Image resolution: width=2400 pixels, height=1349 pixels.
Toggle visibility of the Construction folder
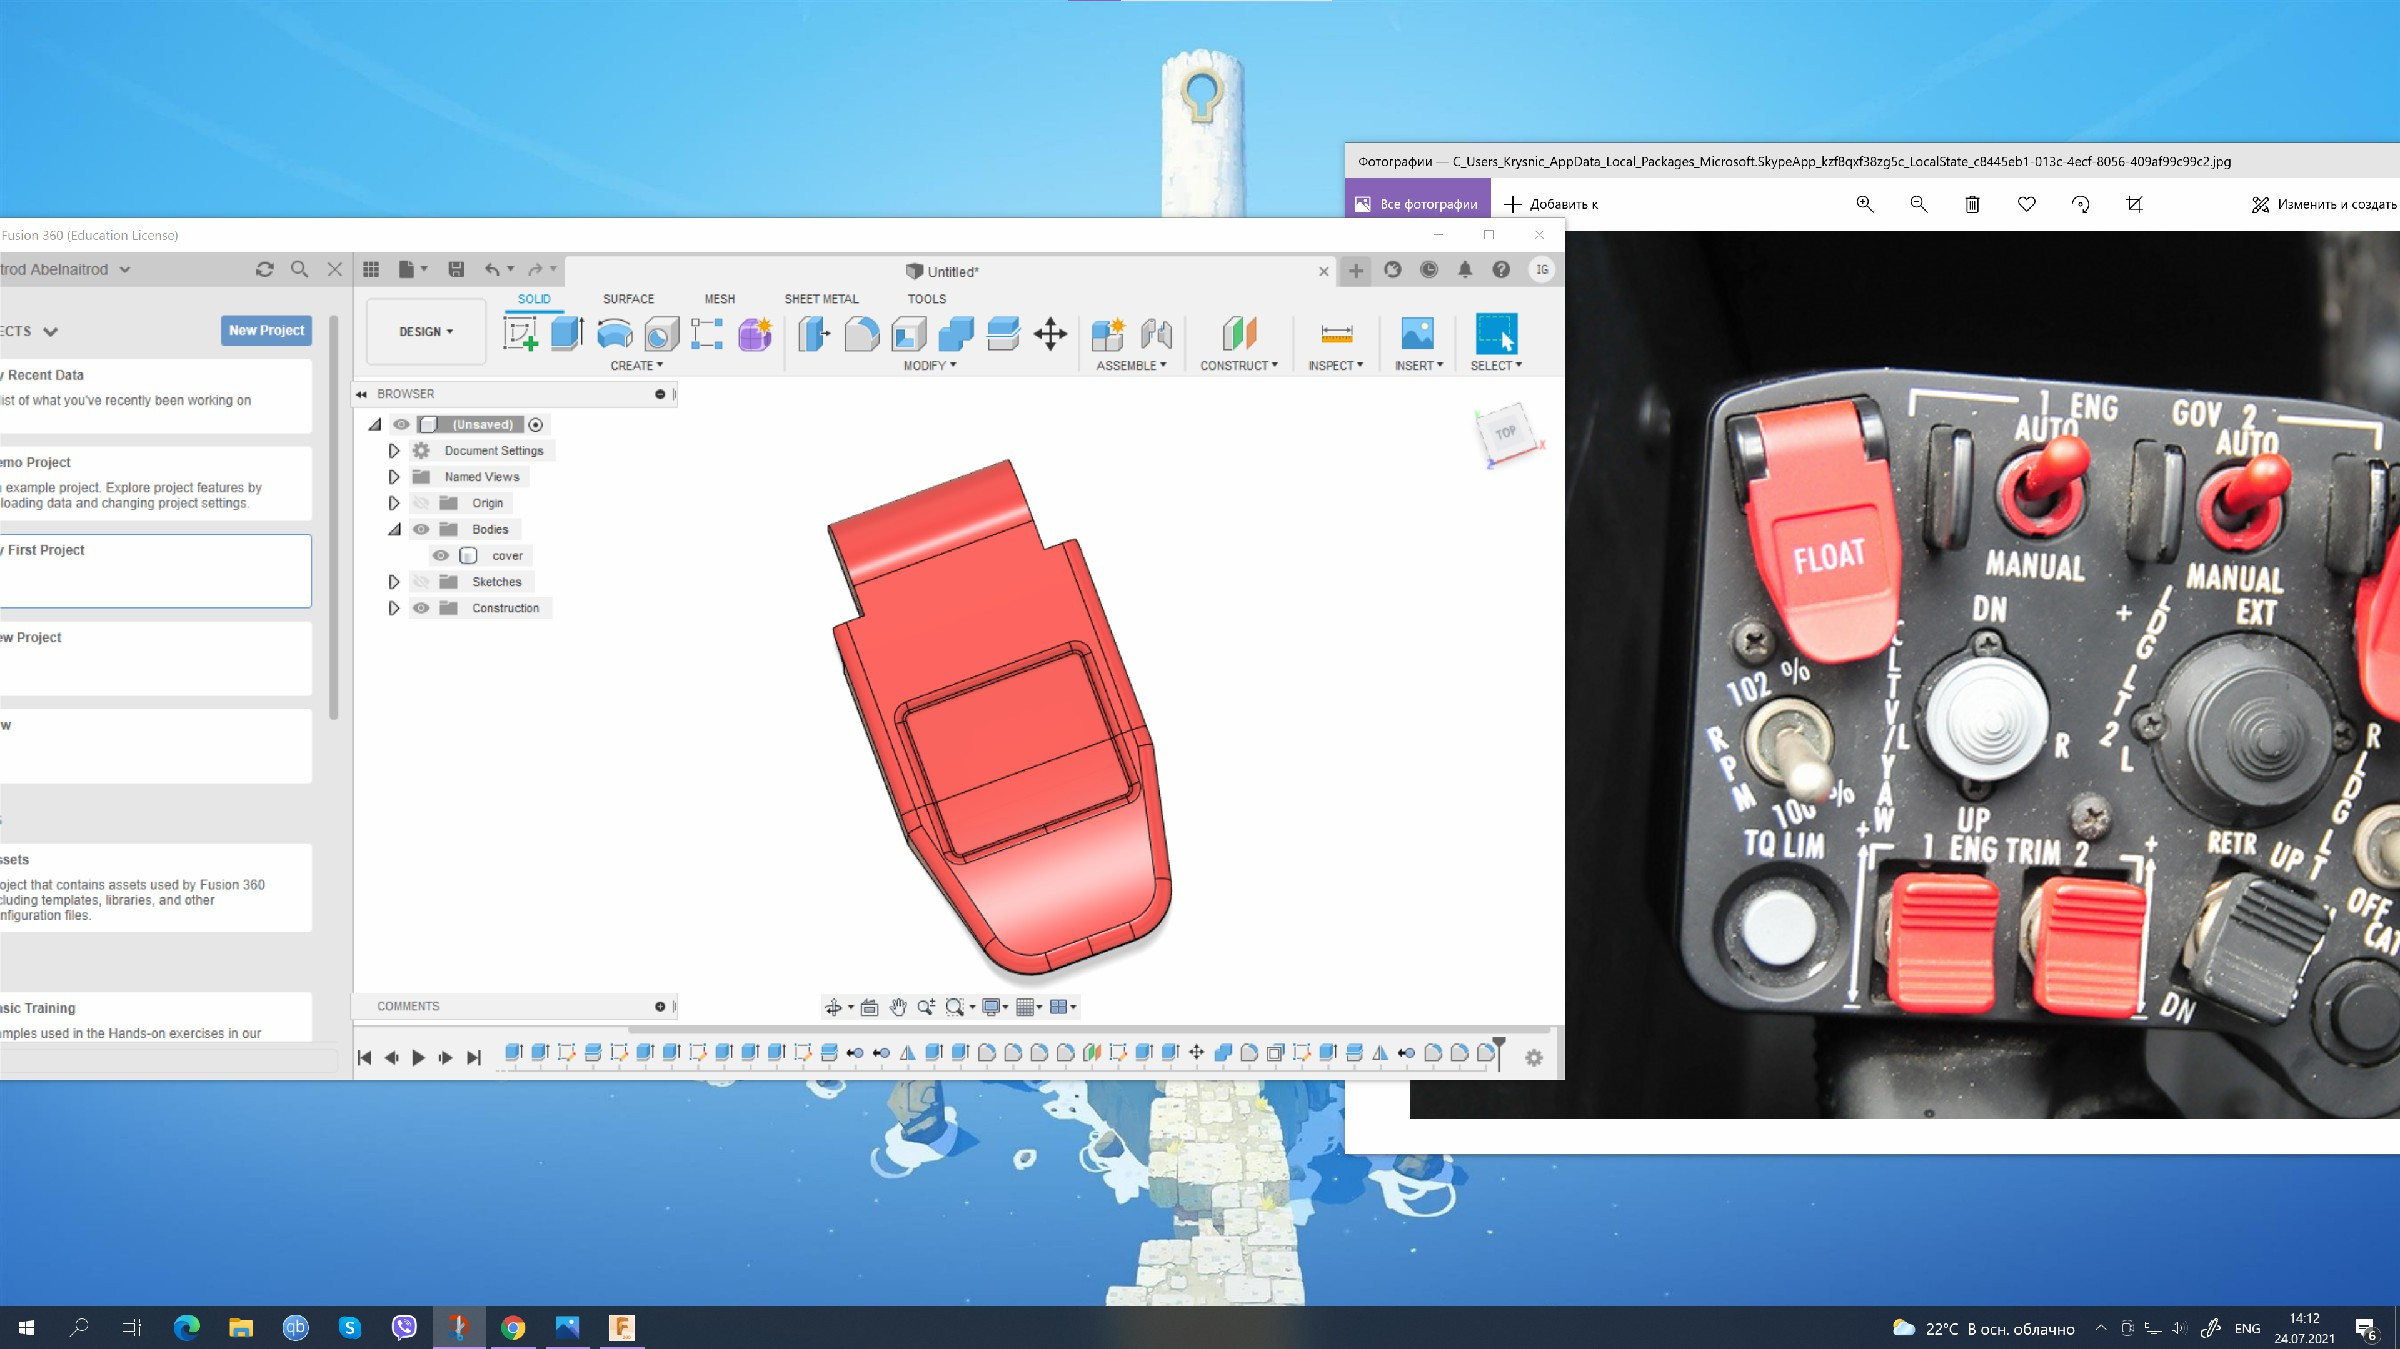[421, 608]
